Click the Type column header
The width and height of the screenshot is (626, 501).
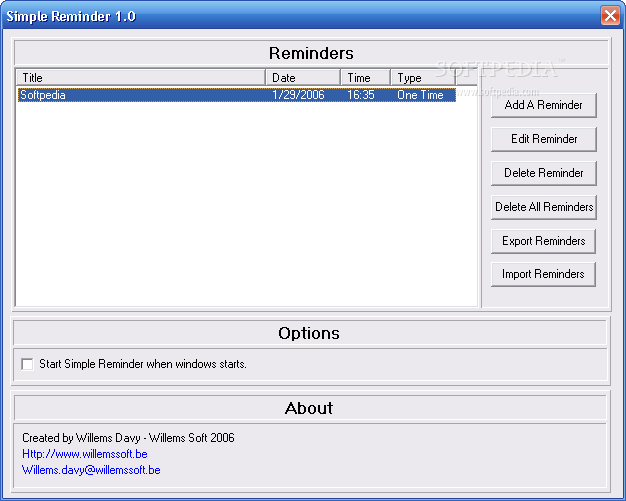(423, 77)
